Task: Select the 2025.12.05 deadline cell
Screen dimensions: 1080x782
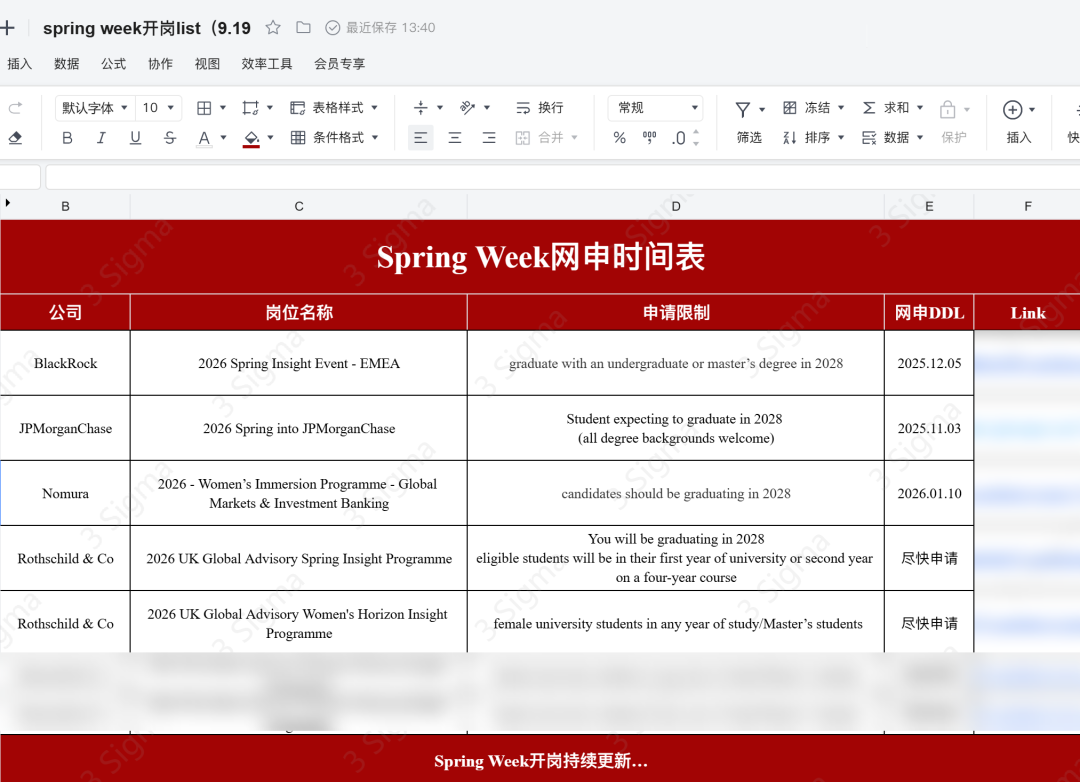Action: (x=929, y=363)
